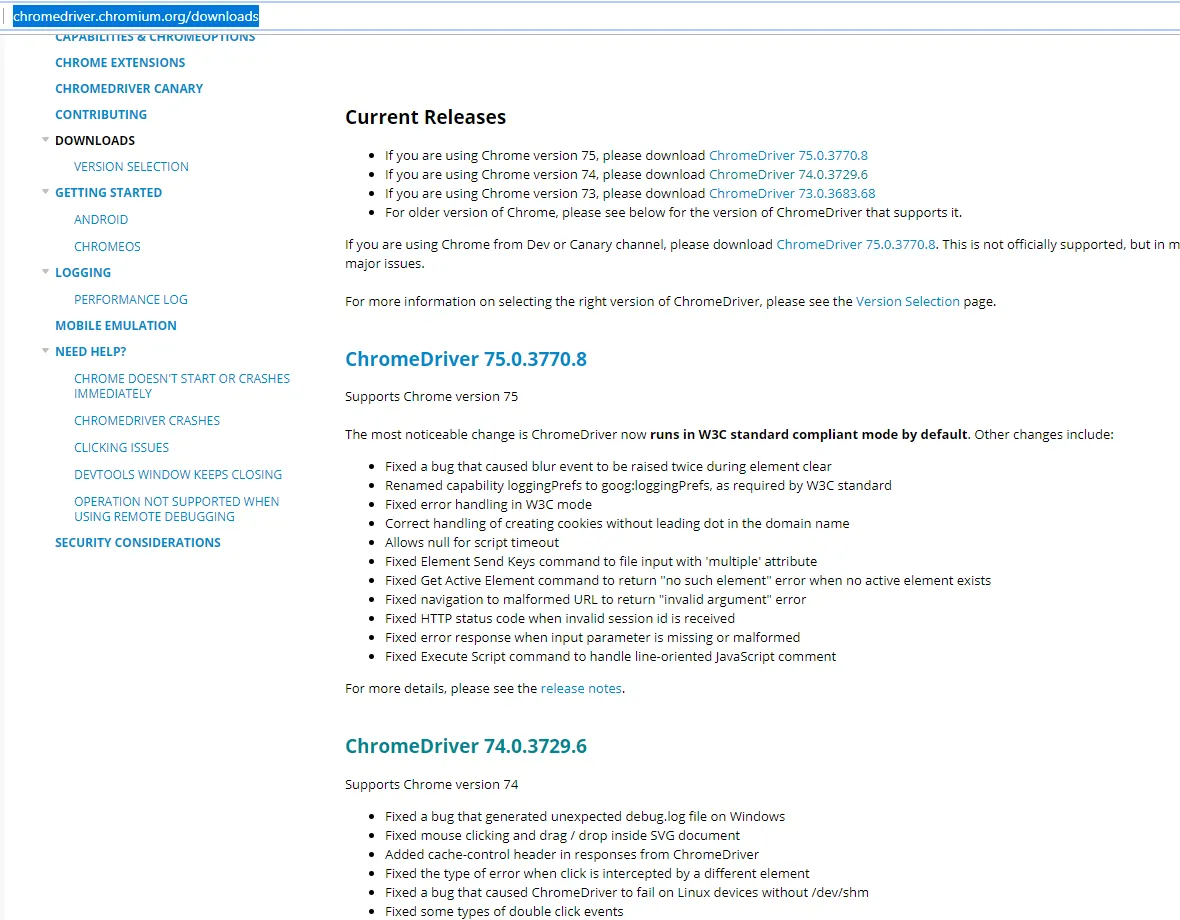Click 'Fixed HTTP status code' bullet text
The image size is (1180, 920).
(560, 618)
